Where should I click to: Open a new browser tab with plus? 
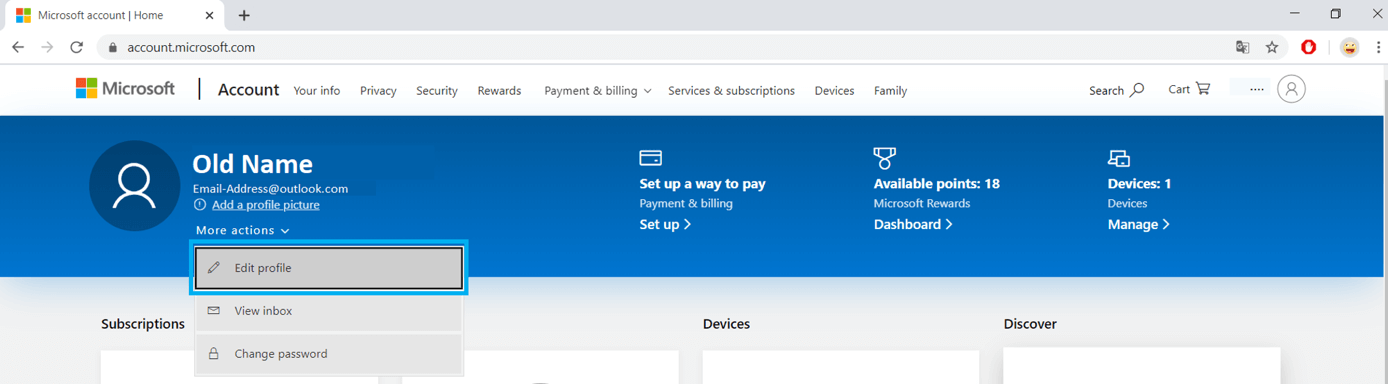click(244, 15)
